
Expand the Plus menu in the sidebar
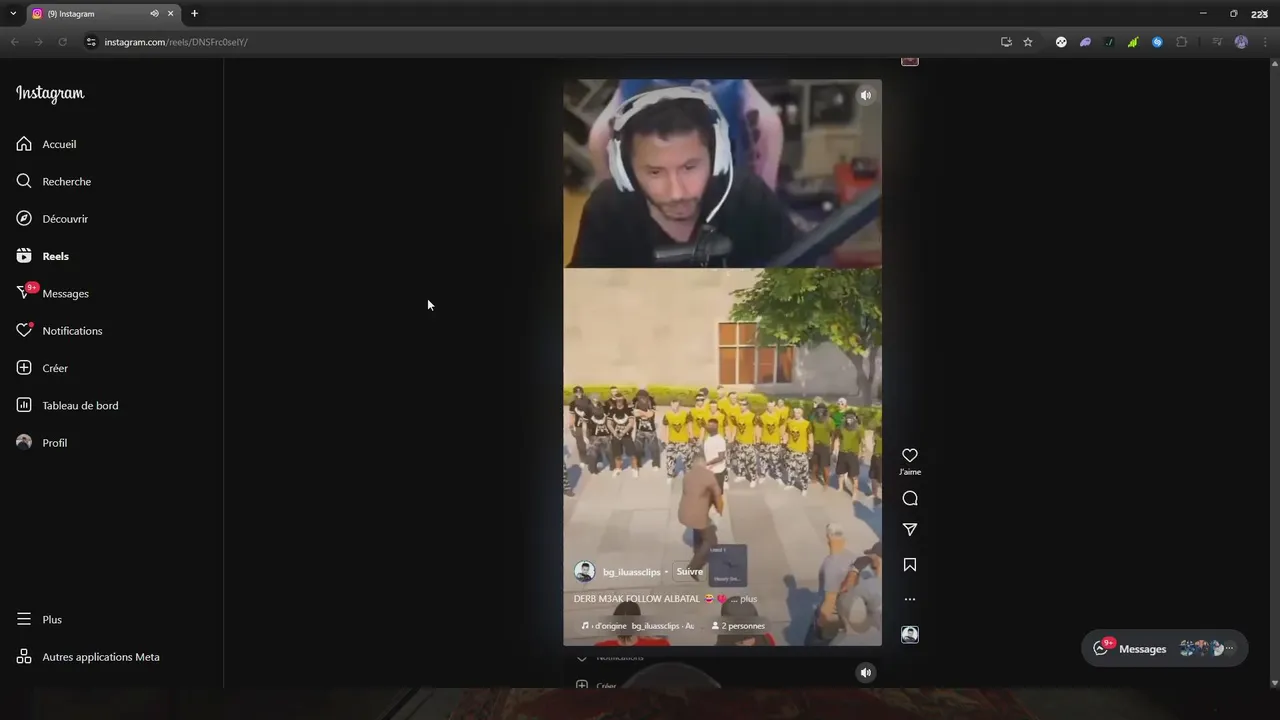(39, 620)
